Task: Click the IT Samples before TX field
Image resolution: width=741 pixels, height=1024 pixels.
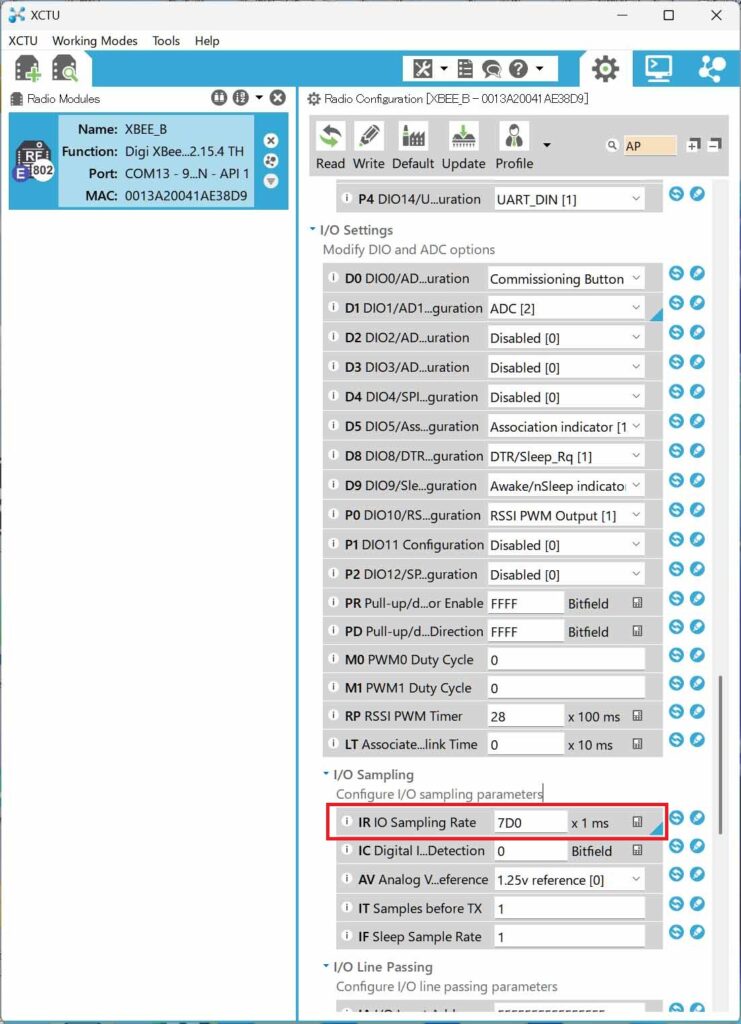Action: coord(569,908)
